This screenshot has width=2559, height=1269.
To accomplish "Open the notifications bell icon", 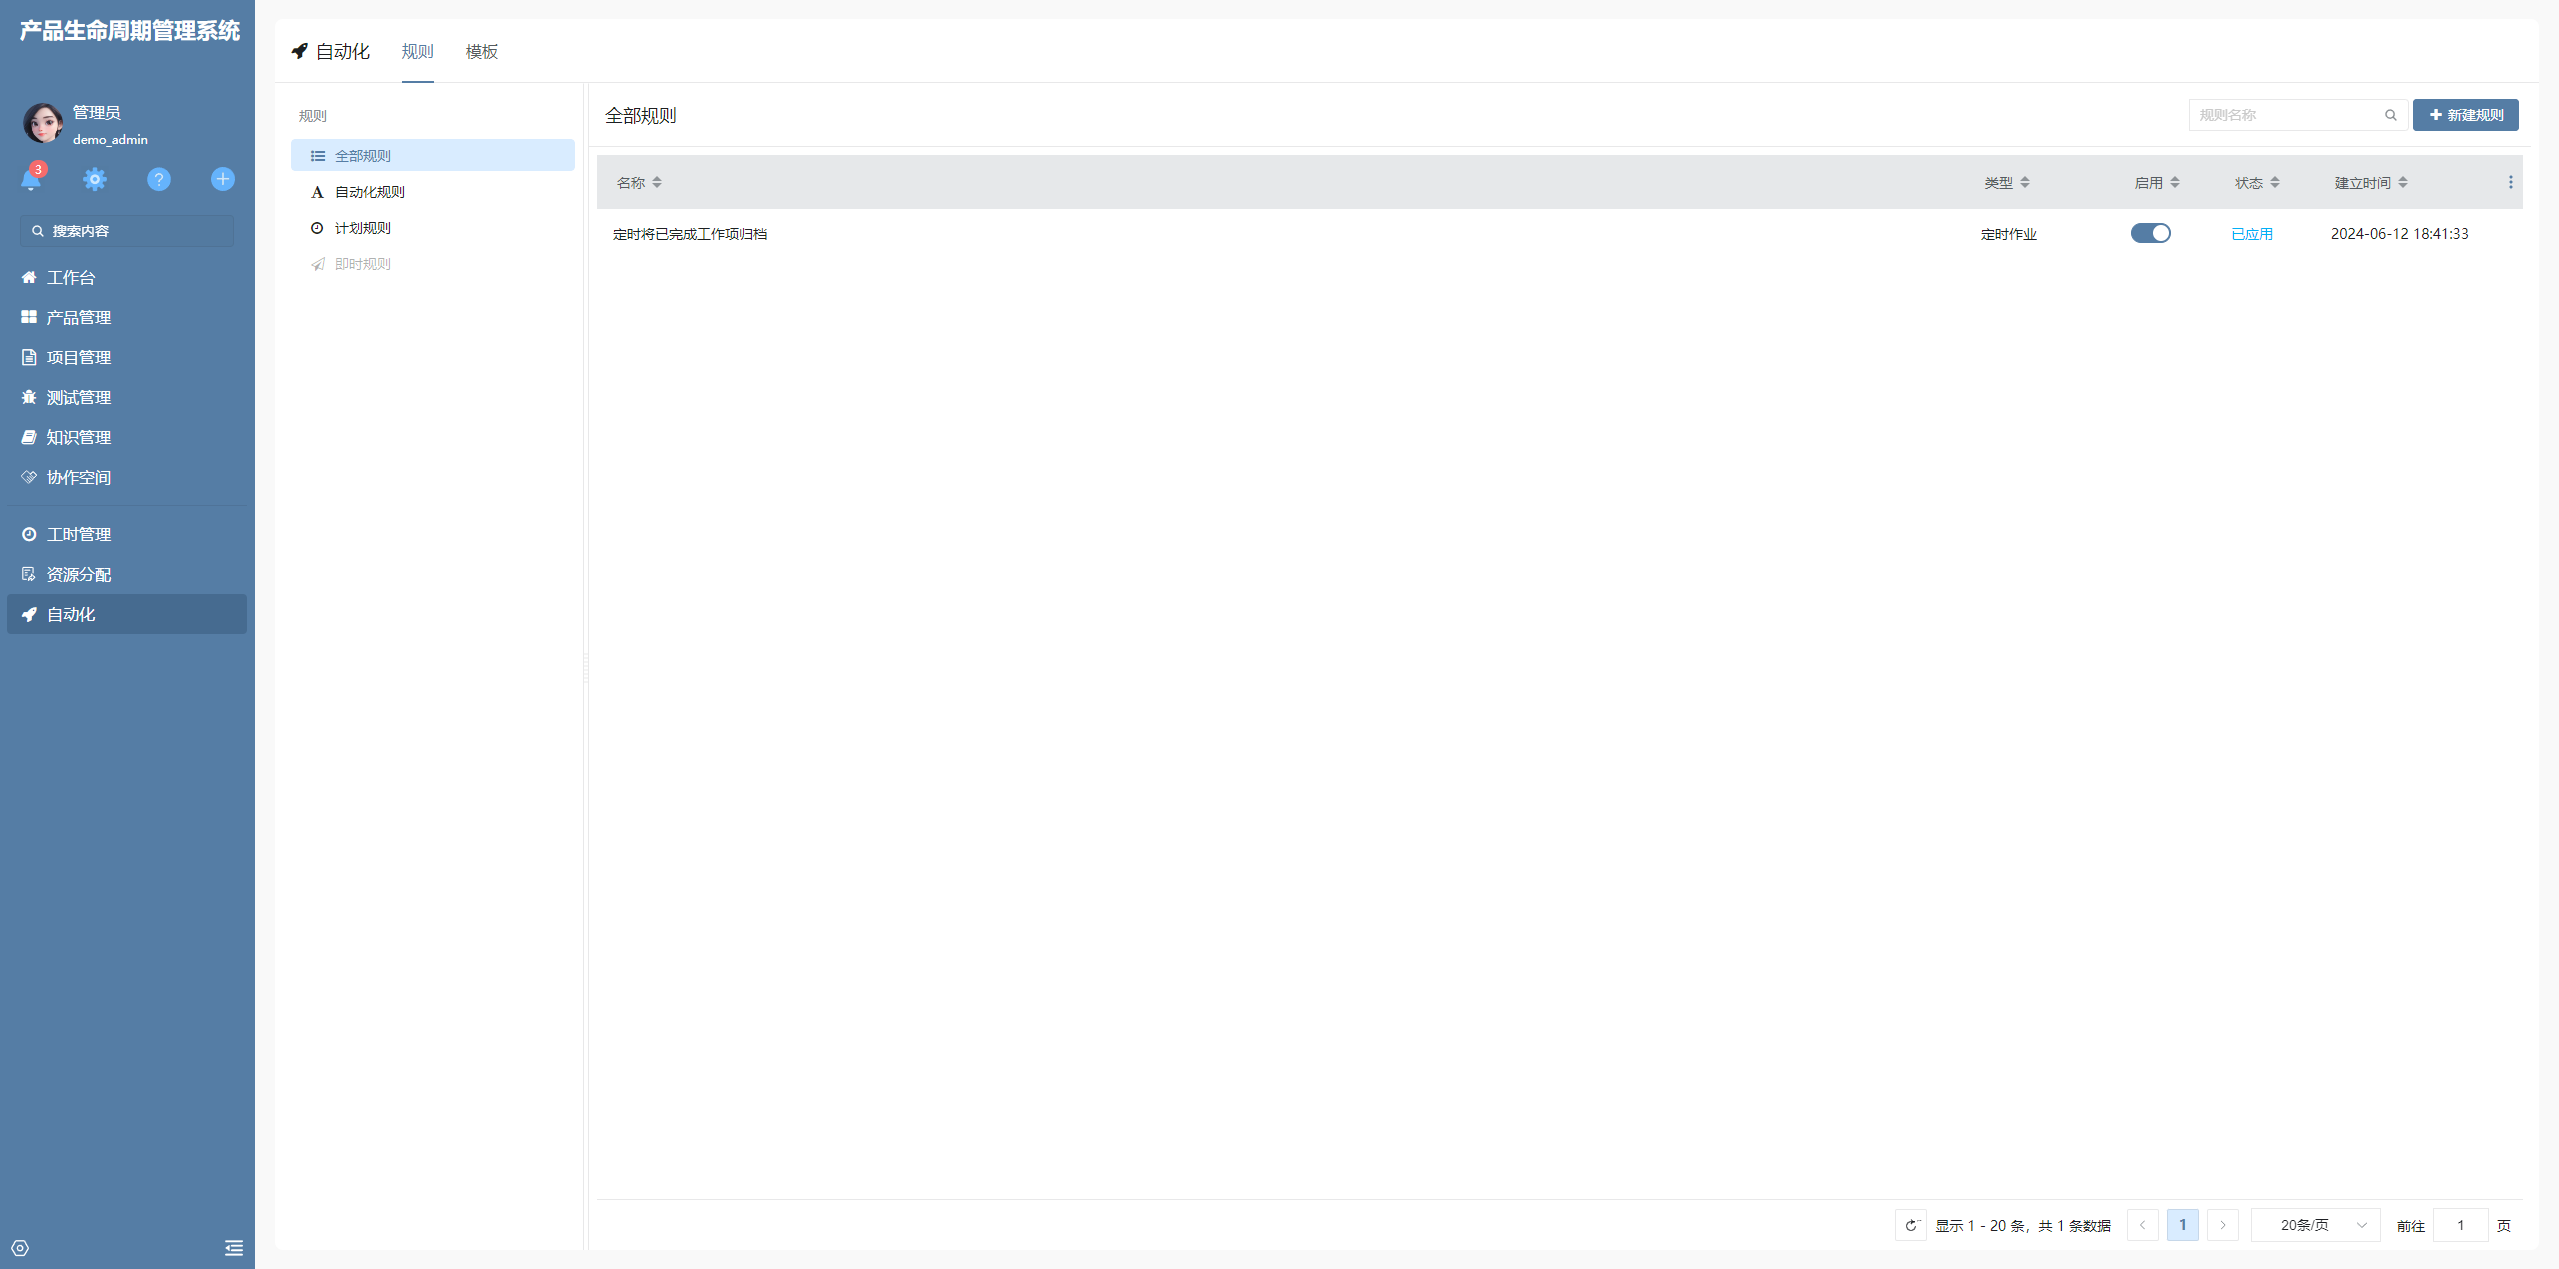I will point(31,180).
